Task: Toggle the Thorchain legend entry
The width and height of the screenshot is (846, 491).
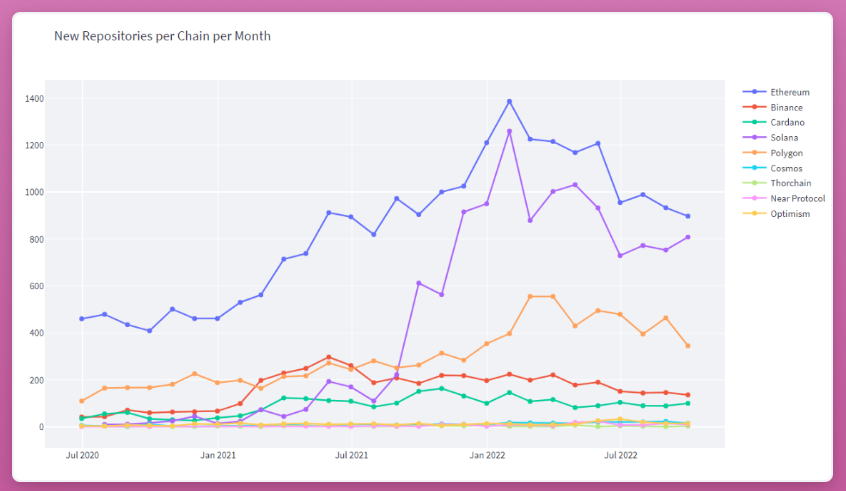Action: pyautogui.click(x=777, y=183)
